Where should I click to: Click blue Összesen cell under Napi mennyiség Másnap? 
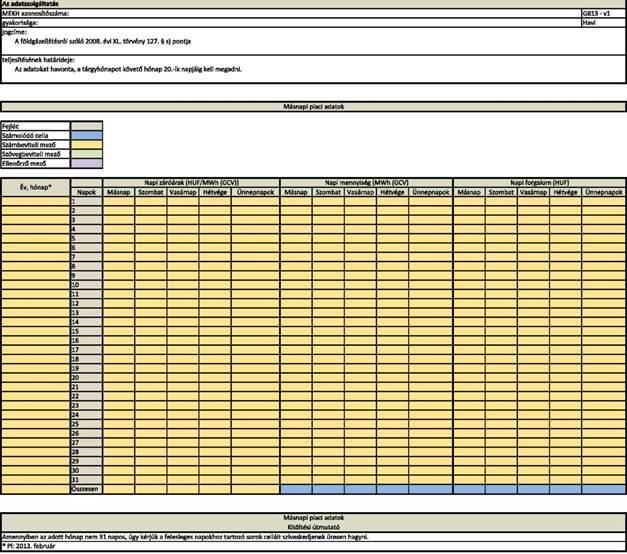(296, 489)
